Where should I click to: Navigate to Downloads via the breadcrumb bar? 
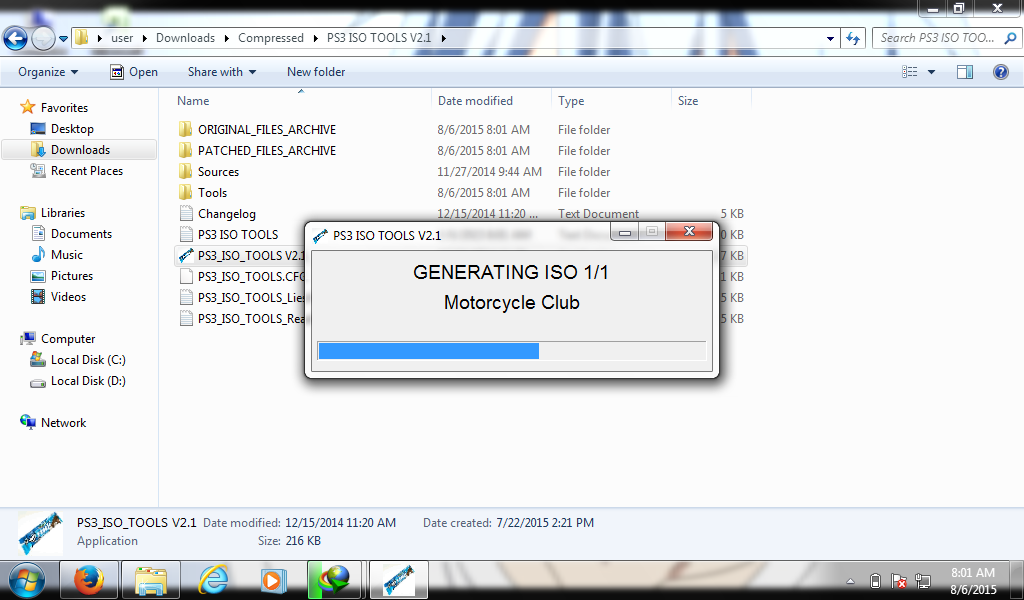coord(185,38)
